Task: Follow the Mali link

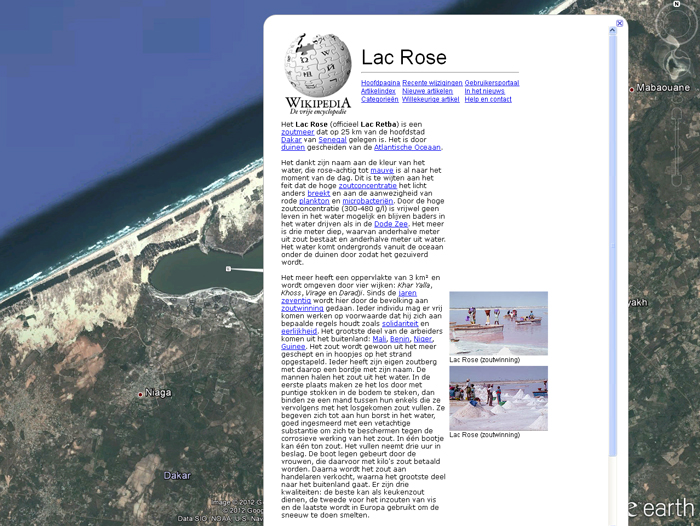Action: pyautogui.click(x=379, y=339)
